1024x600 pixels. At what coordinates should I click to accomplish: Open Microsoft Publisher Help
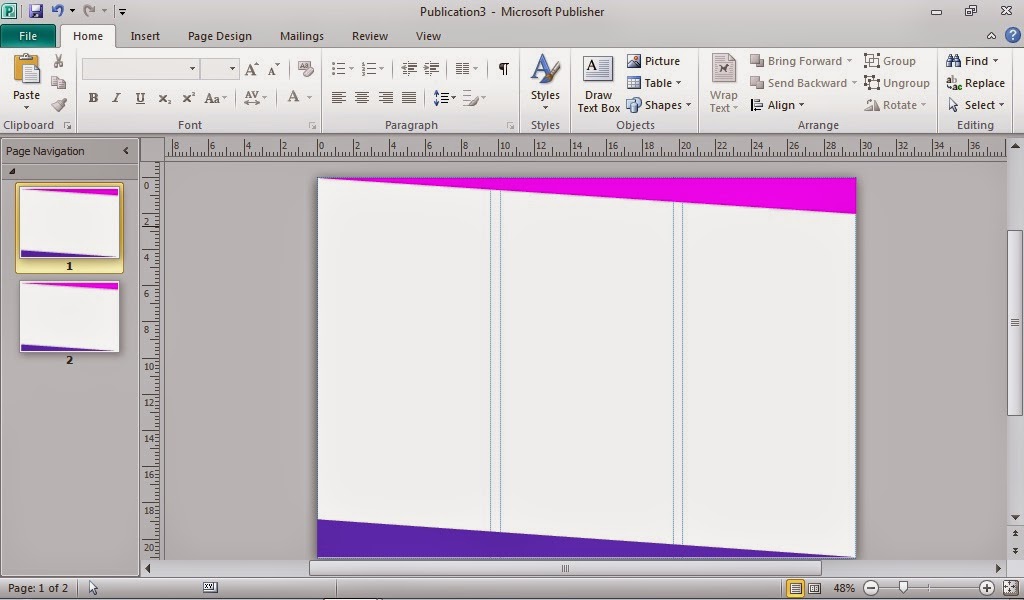1012,36
